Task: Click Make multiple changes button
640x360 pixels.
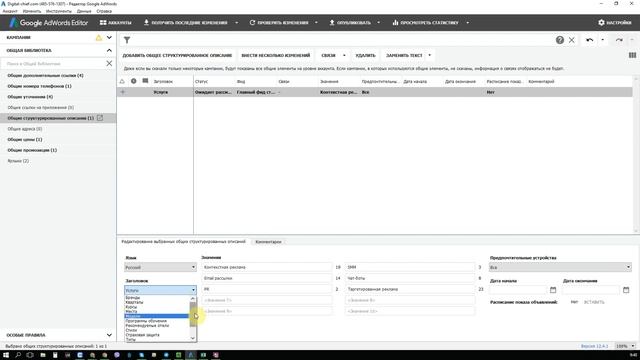Action: pos(276,55)
